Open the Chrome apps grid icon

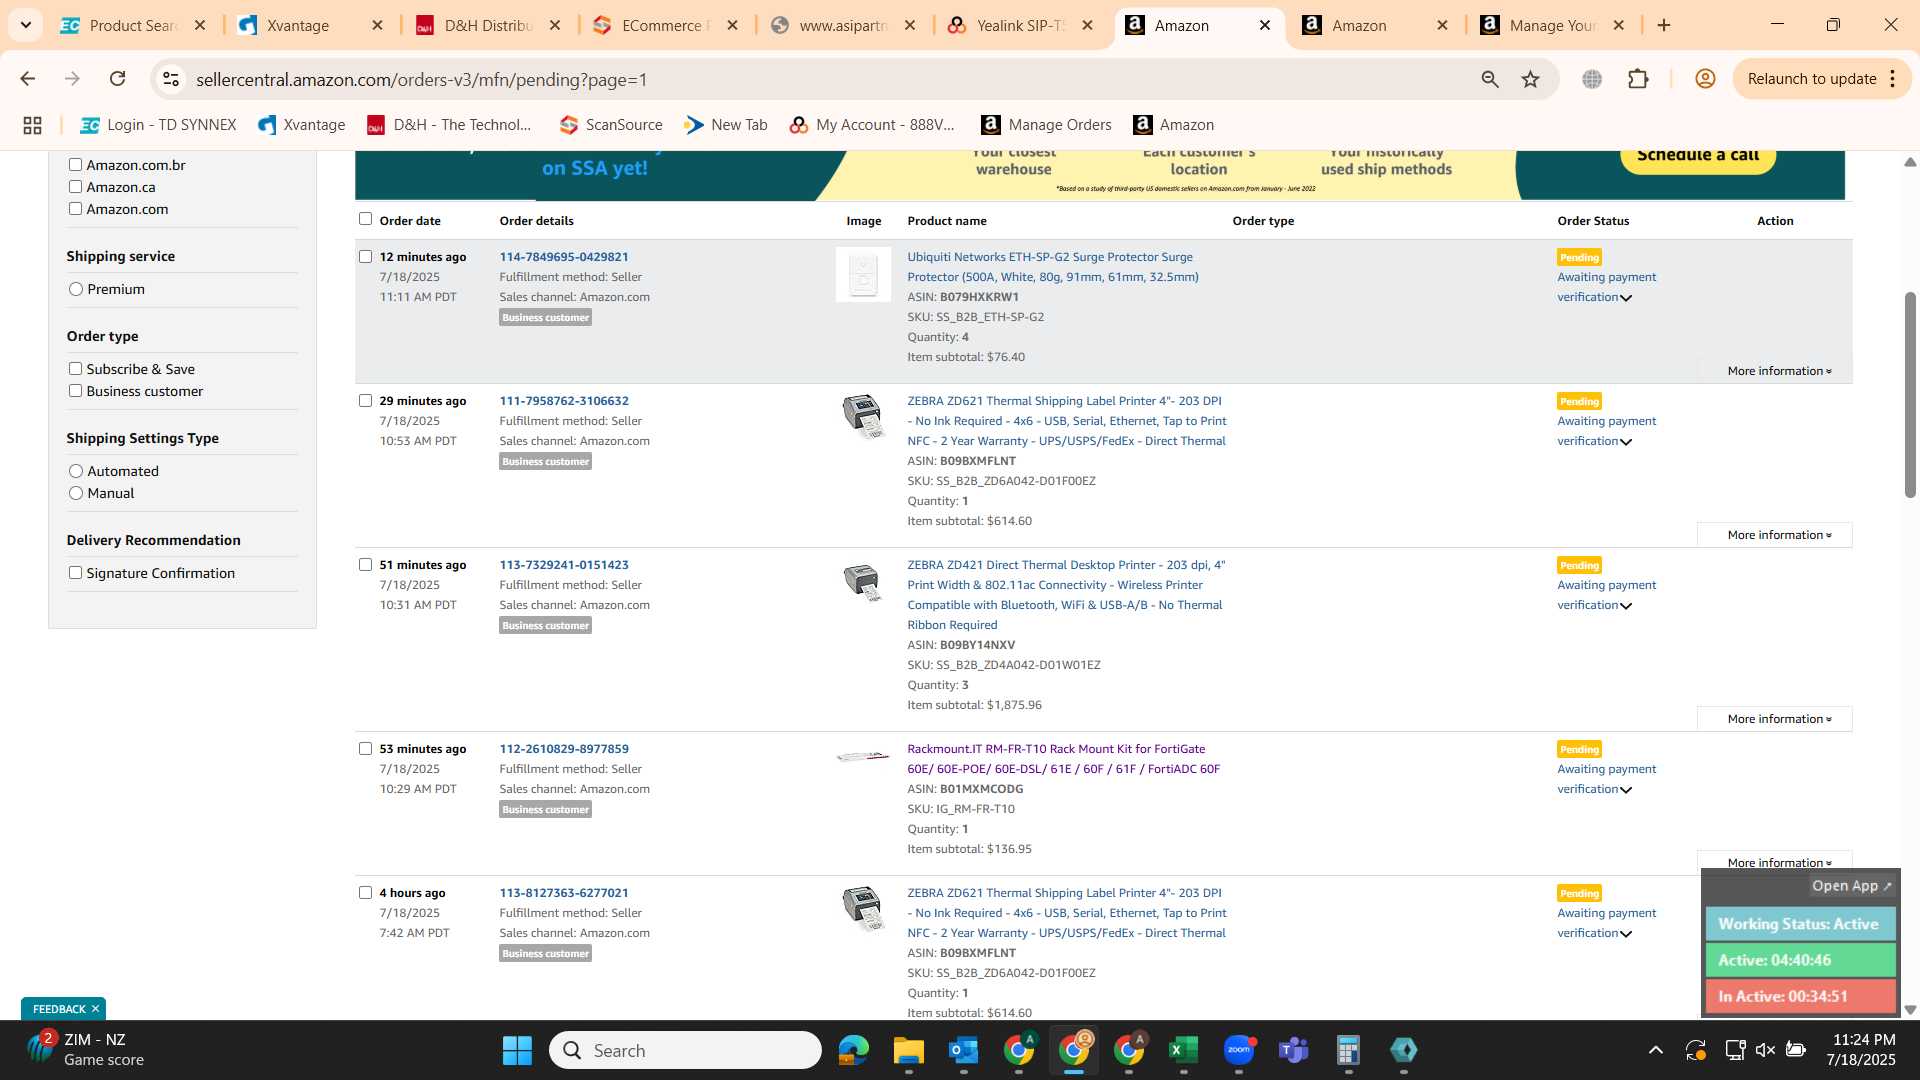point(32,125)
